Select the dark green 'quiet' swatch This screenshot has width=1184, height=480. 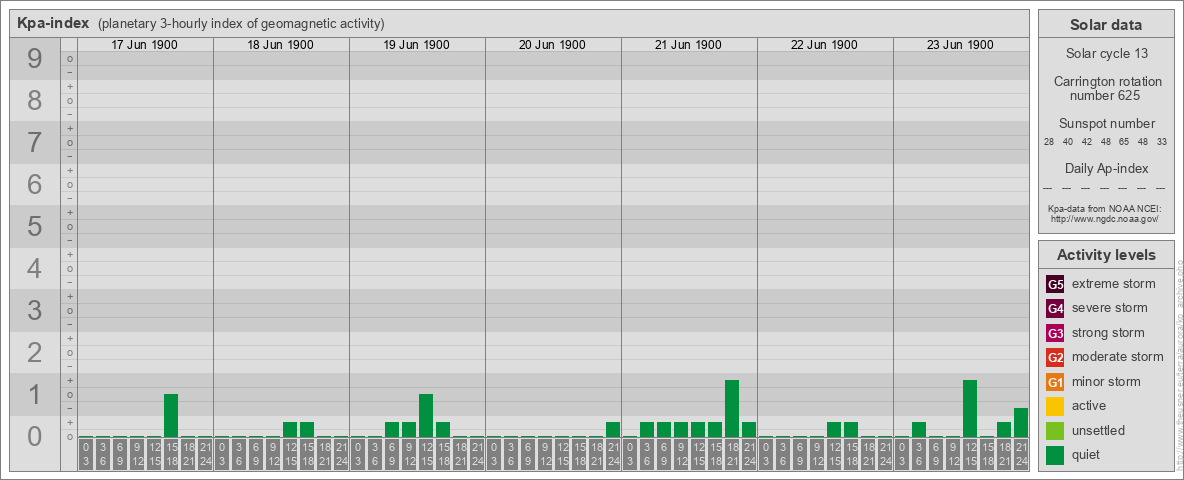coord(1056,455)
